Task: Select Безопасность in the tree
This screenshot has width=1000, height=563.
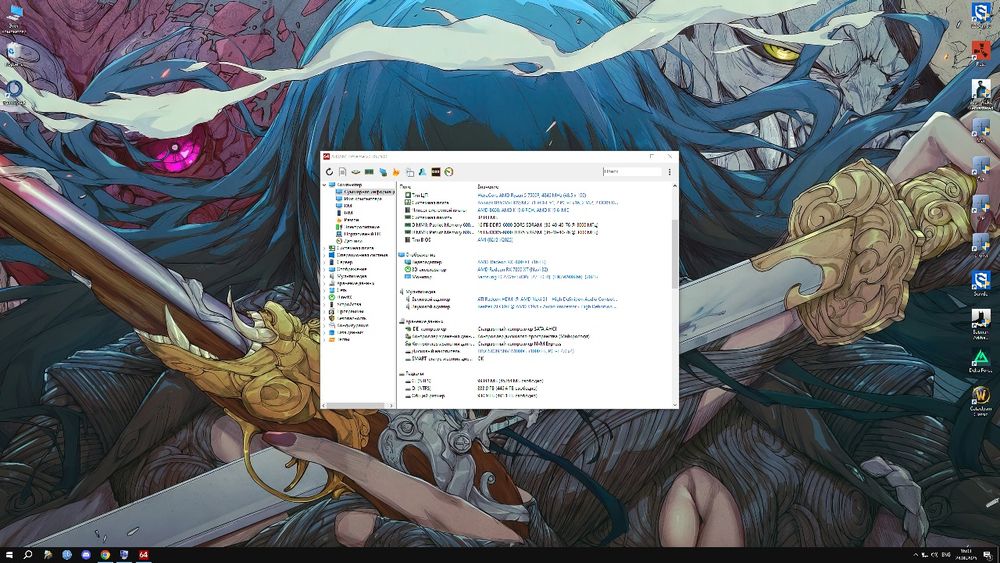Action: coord(351,318)
